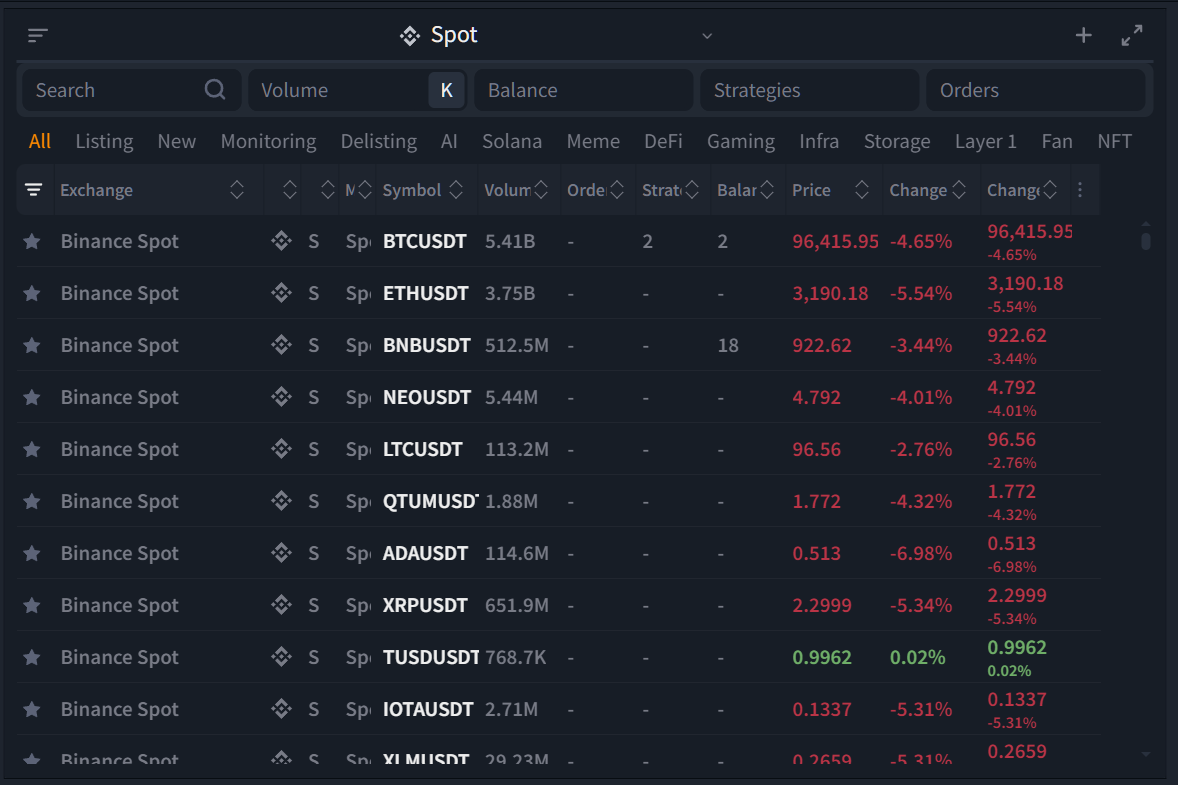
Task: Click the Binance logo icon in NEOUSDT row
Action: [x=282, y=396]
